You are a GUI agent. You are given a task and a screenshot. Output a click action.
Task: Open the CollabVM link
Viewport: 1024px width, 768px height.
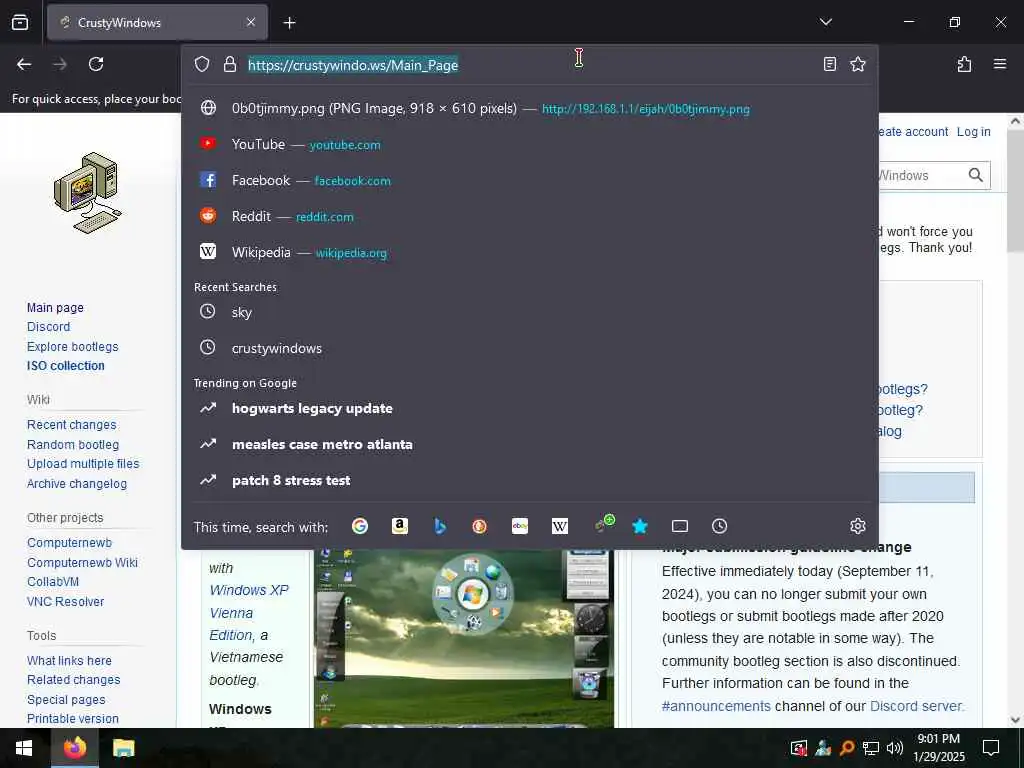click(x=53, y=582)
